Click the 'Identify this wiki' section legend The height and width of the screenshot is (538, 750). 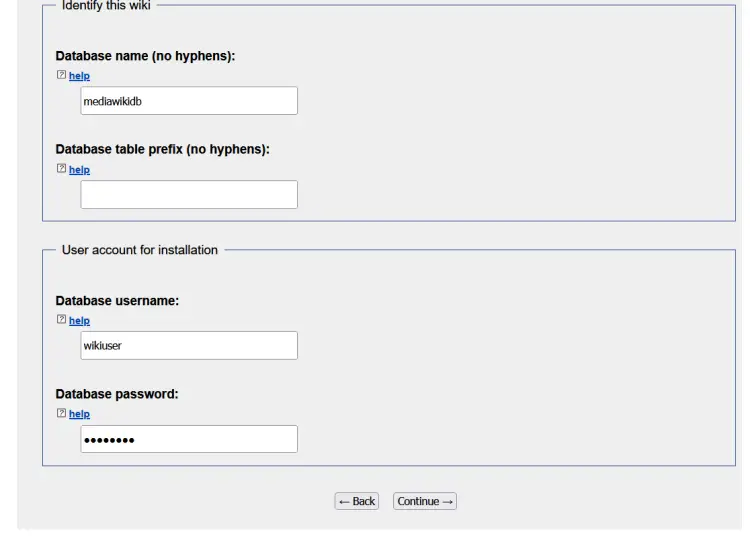click(x=106, y=6)
